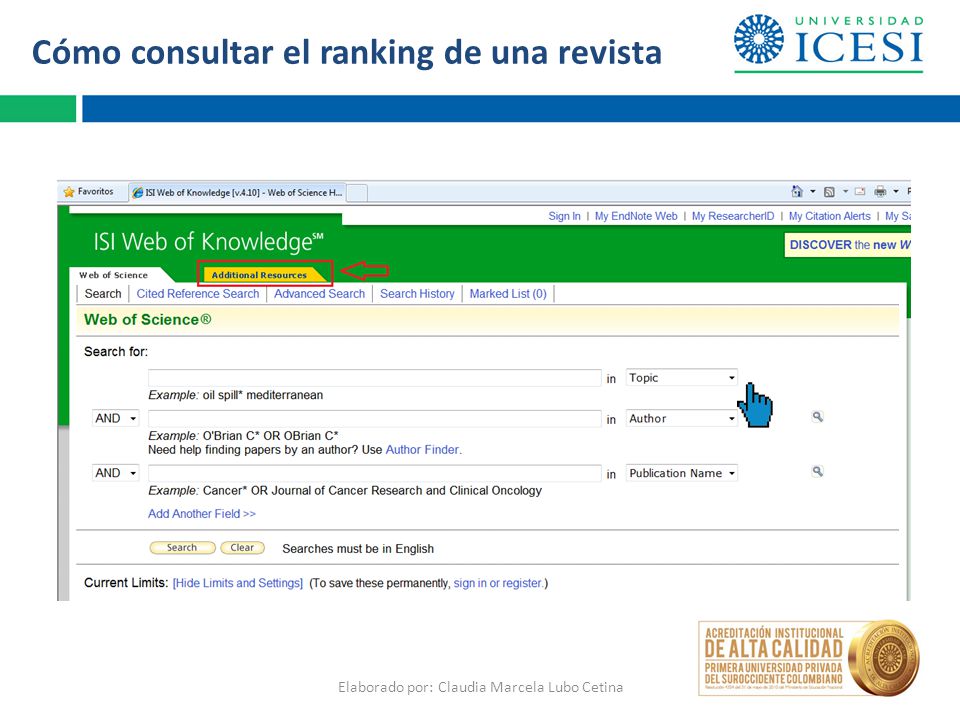Open the Author field dropdown
This screenshot has width=960, height=720.
pyautogui.click(x=681, y=418)
